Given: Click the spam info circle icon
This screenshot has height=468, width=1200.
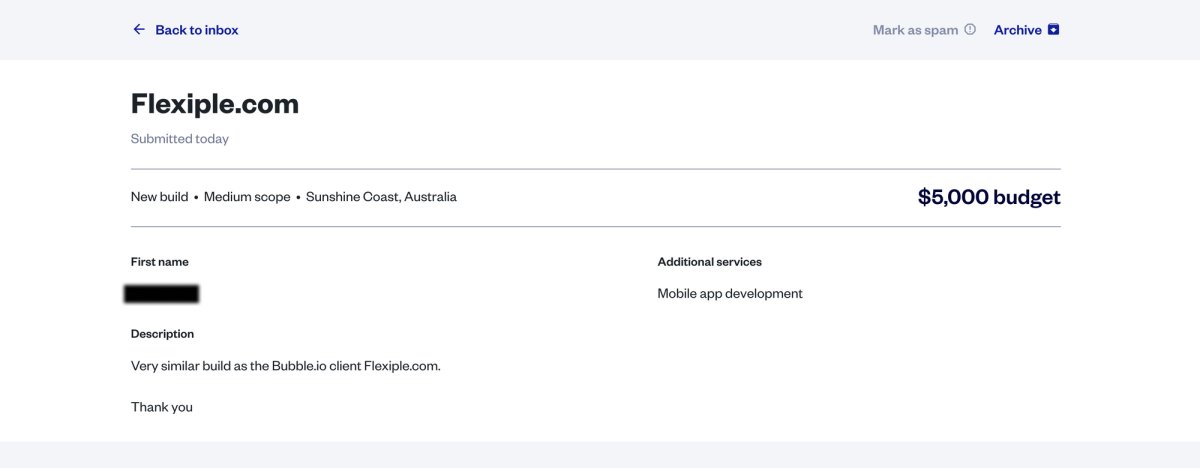Looking at the screenshot, I should point(970,30).
